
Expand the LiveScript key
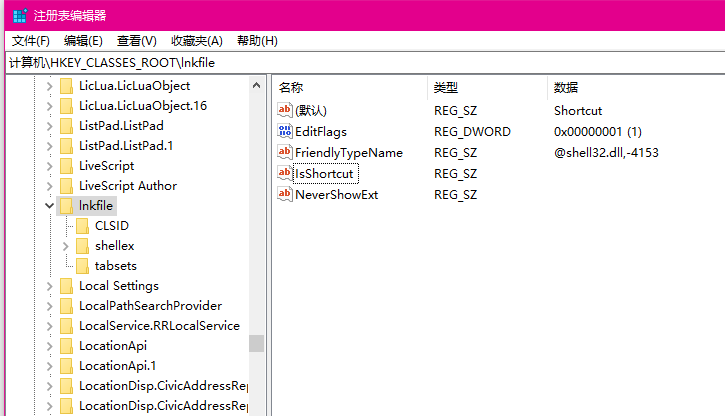point(49,166)
